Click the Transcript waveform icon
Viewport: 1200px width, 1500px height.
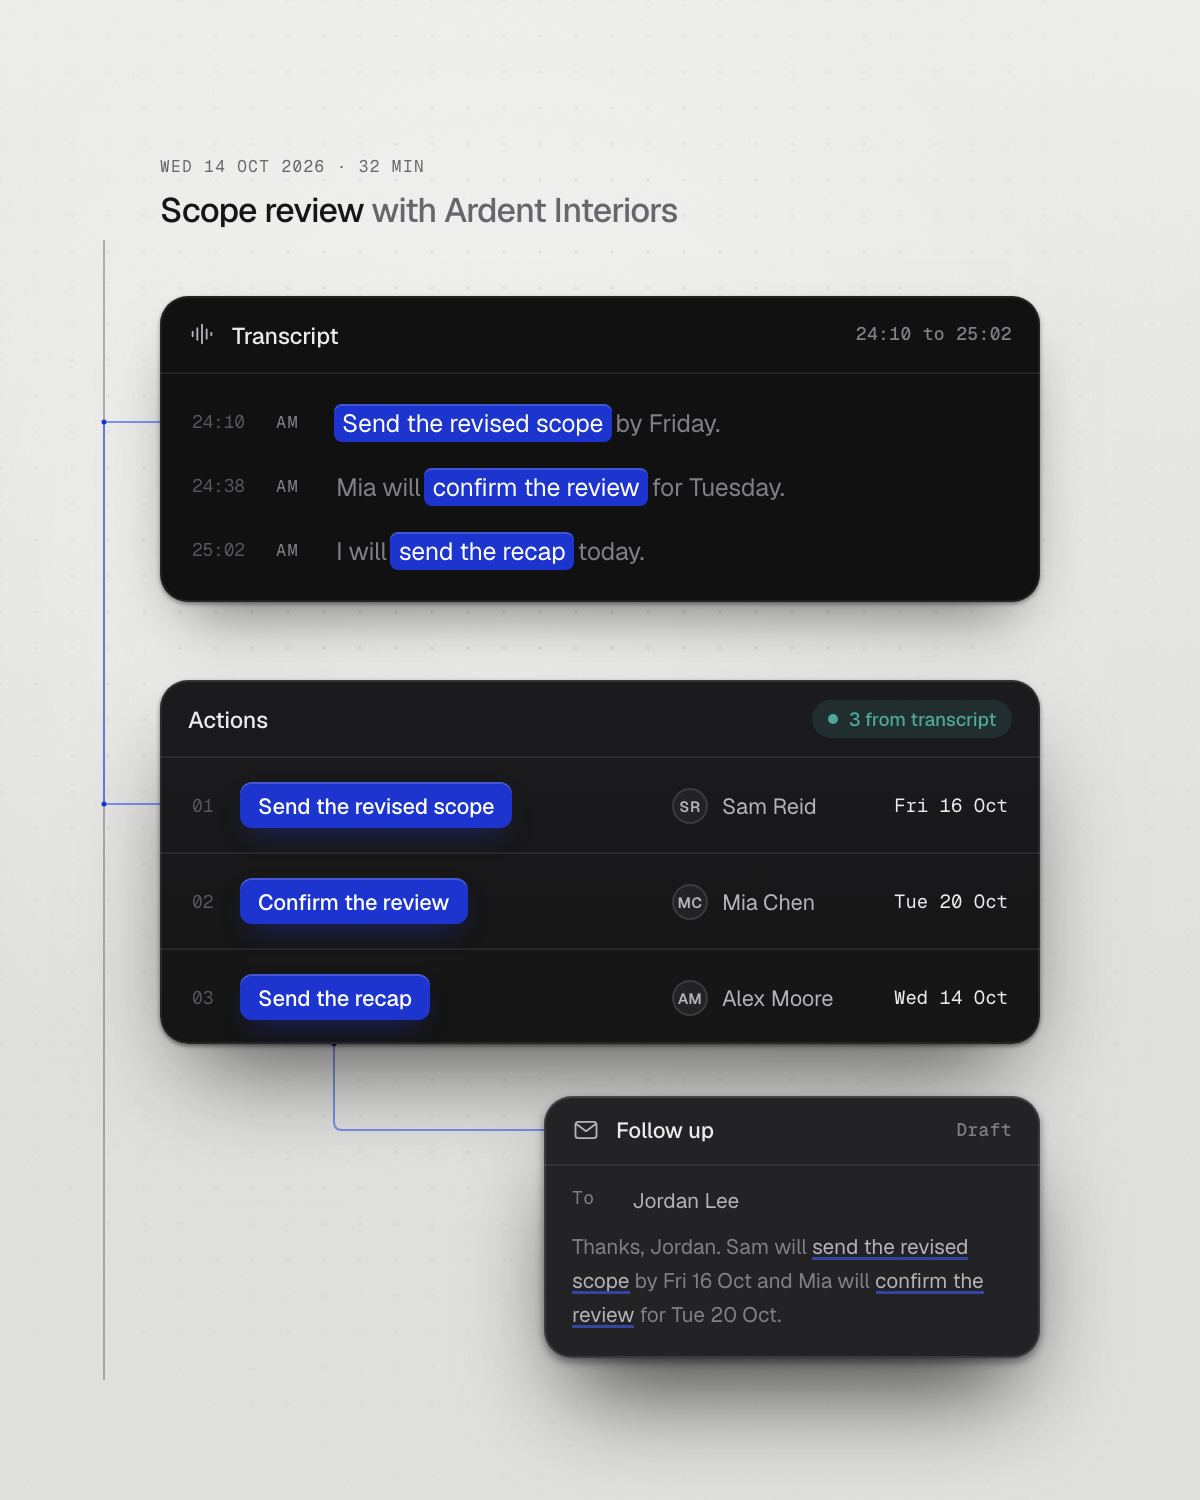click(202, 334)
